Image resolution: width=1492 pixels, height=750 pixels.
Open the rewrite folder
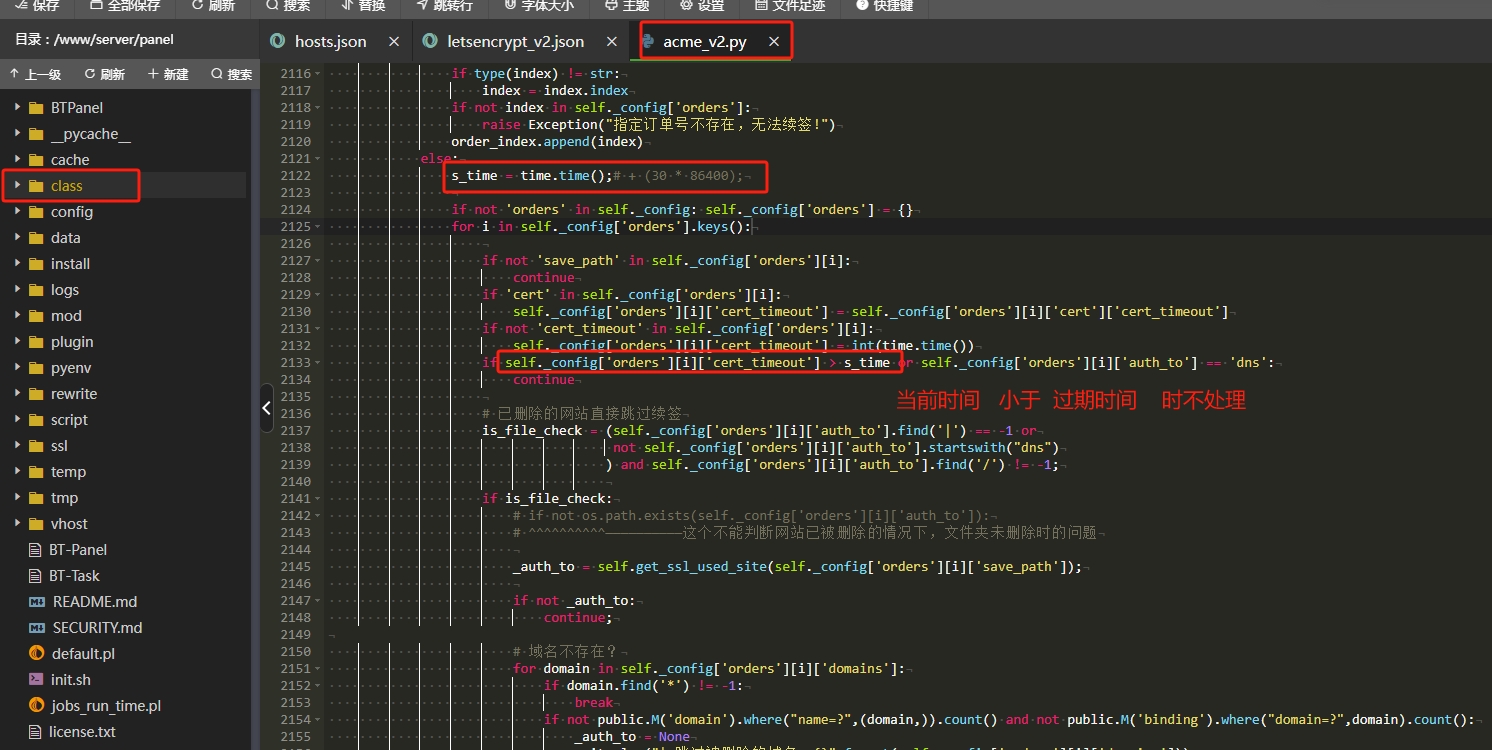(x=74, y=393)
